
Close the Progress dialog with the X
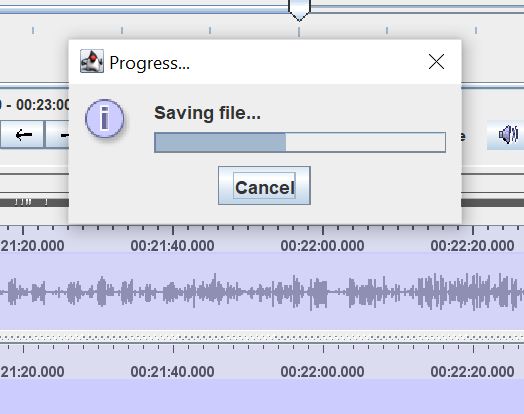click(x=436, y=62)
